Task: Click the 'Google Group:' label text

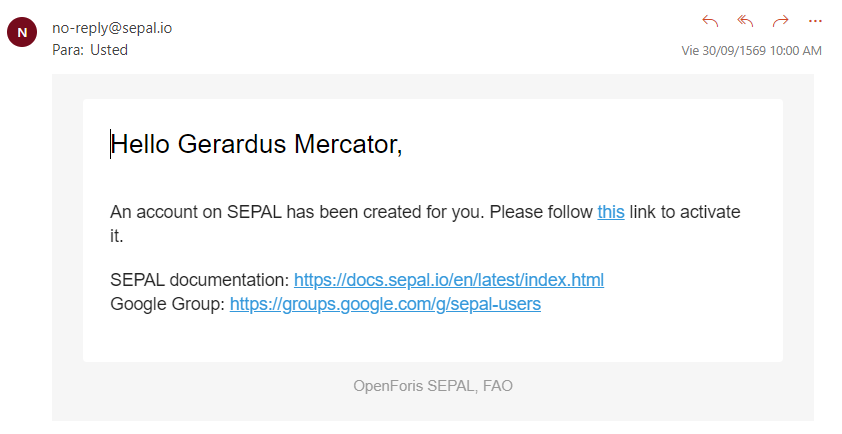Action: 168,304
